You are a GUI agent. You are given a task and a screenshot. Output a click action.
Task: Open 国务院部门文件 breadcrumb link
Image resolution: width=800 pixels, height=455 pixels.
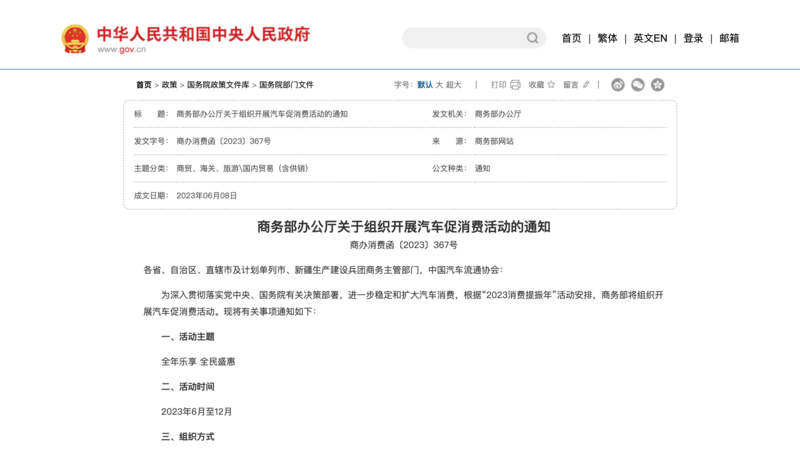point(286,85)
